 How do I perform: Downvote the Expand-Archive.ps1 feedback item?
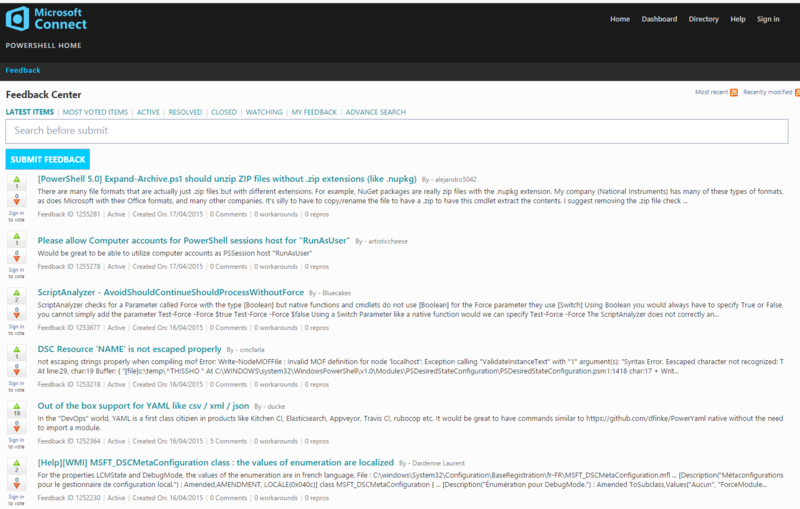pos(17,201)
